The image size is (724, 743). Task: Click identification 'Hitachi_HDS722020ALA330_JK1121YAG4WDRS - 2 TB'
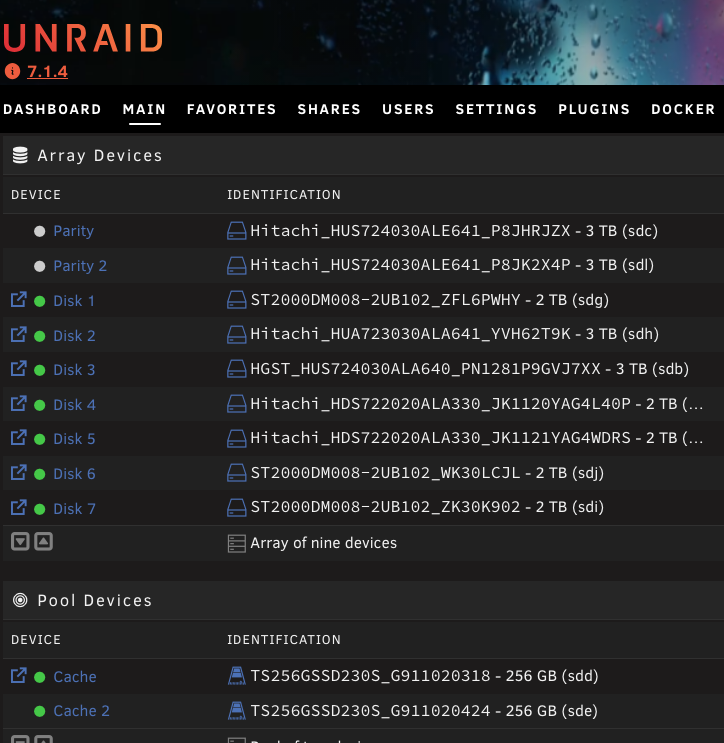(x=476, y=438)
